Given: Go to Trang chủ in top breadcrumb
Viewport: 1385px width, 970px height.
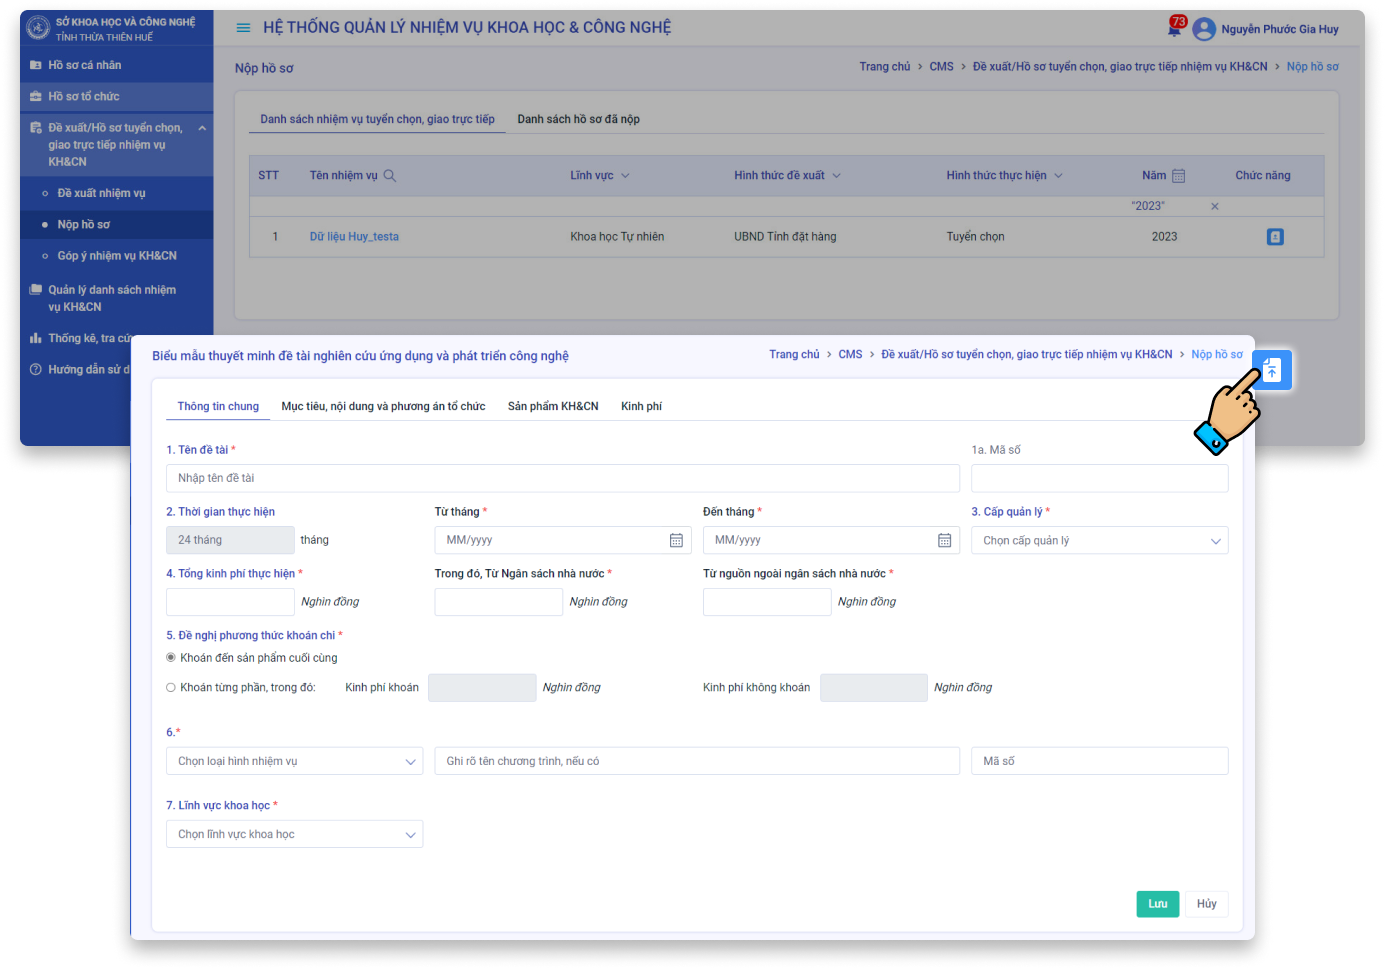Looking at the screenshot, I should tap(884, 67).
